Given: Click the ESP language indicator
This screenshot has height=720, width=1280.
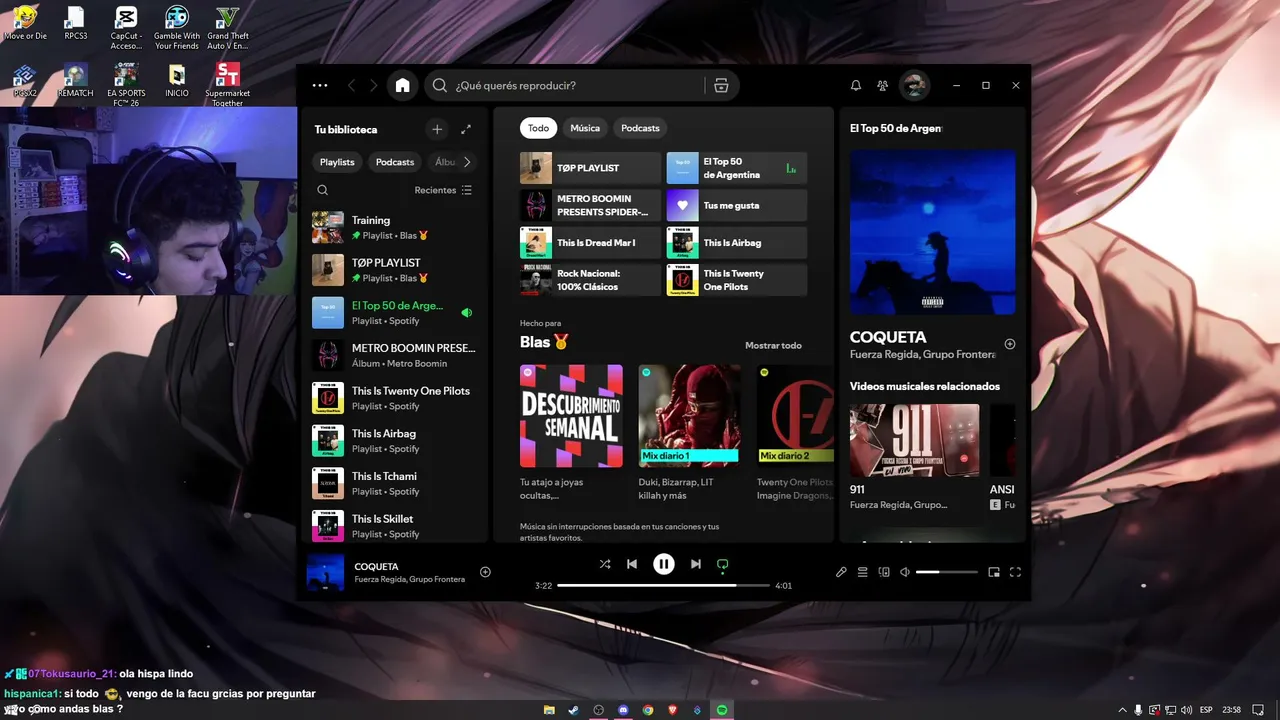Looking at the screenshot, I should [1206, 710].
